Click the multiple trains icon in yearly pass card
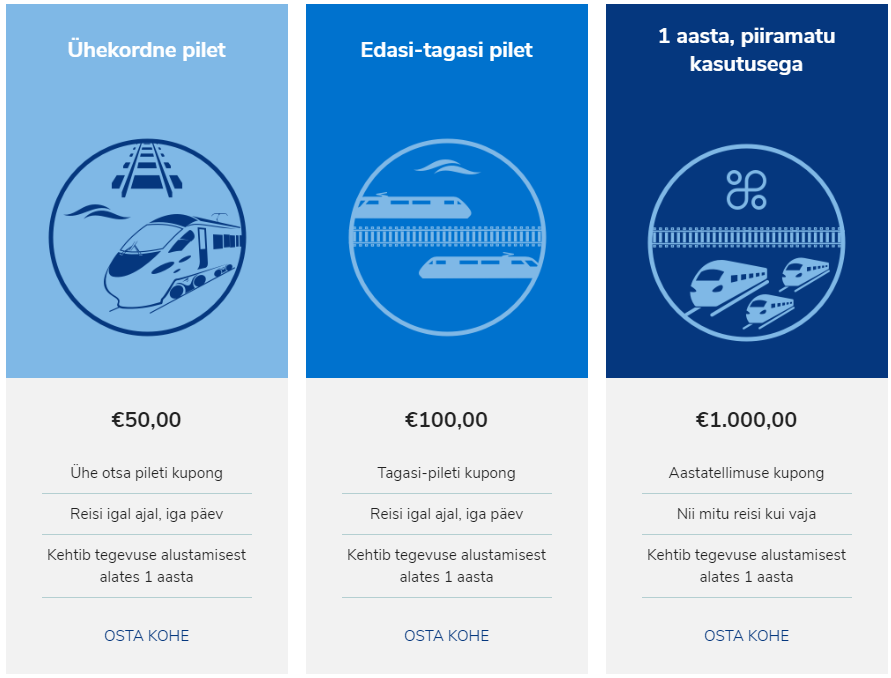Screen dimensions: 891x678 (747, 242)
